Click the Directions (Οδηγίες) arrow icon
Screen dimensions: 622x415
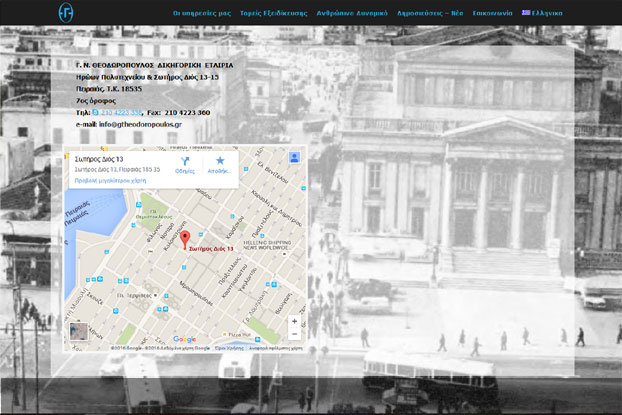[185, 161]
